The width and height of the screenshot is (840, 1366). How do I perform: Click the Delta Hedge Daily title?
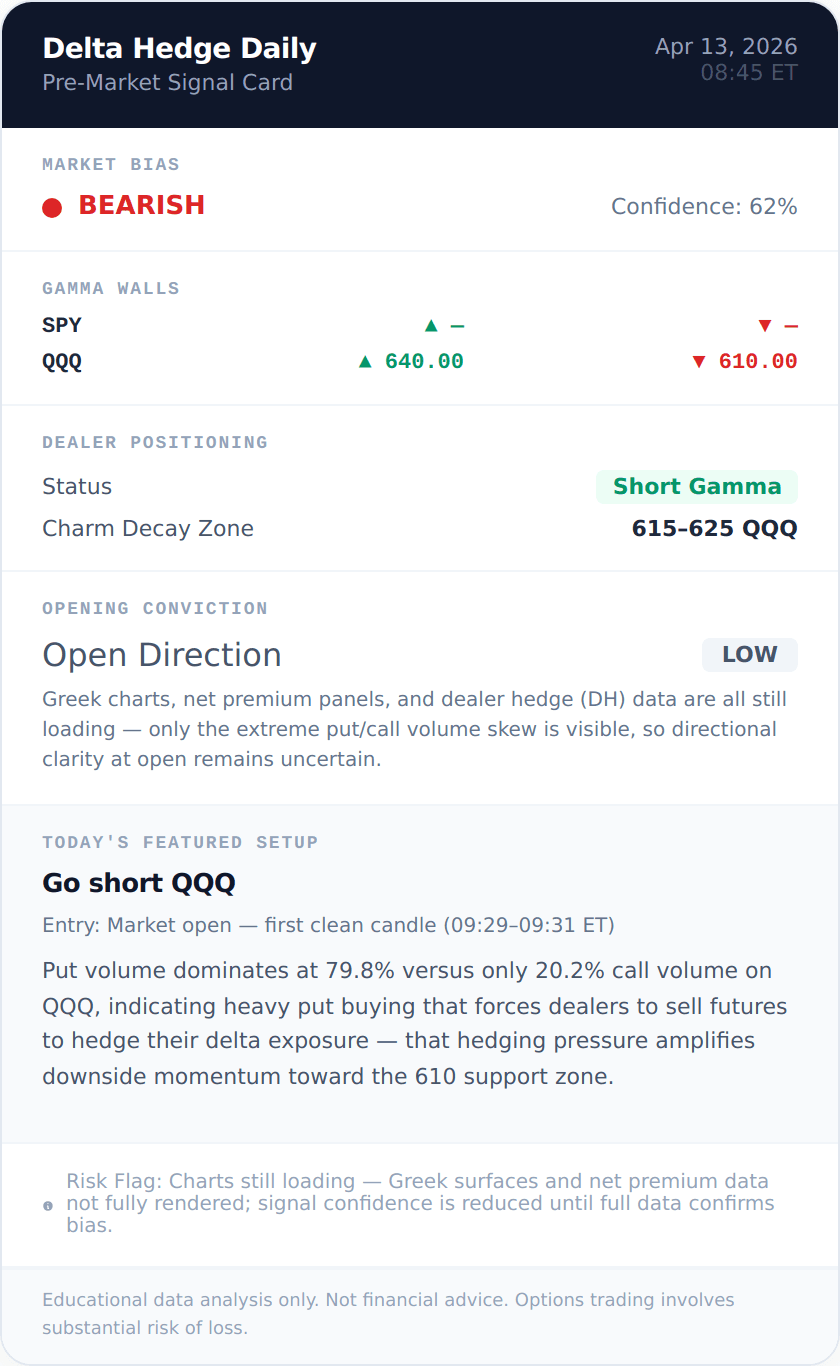point(179,48)
